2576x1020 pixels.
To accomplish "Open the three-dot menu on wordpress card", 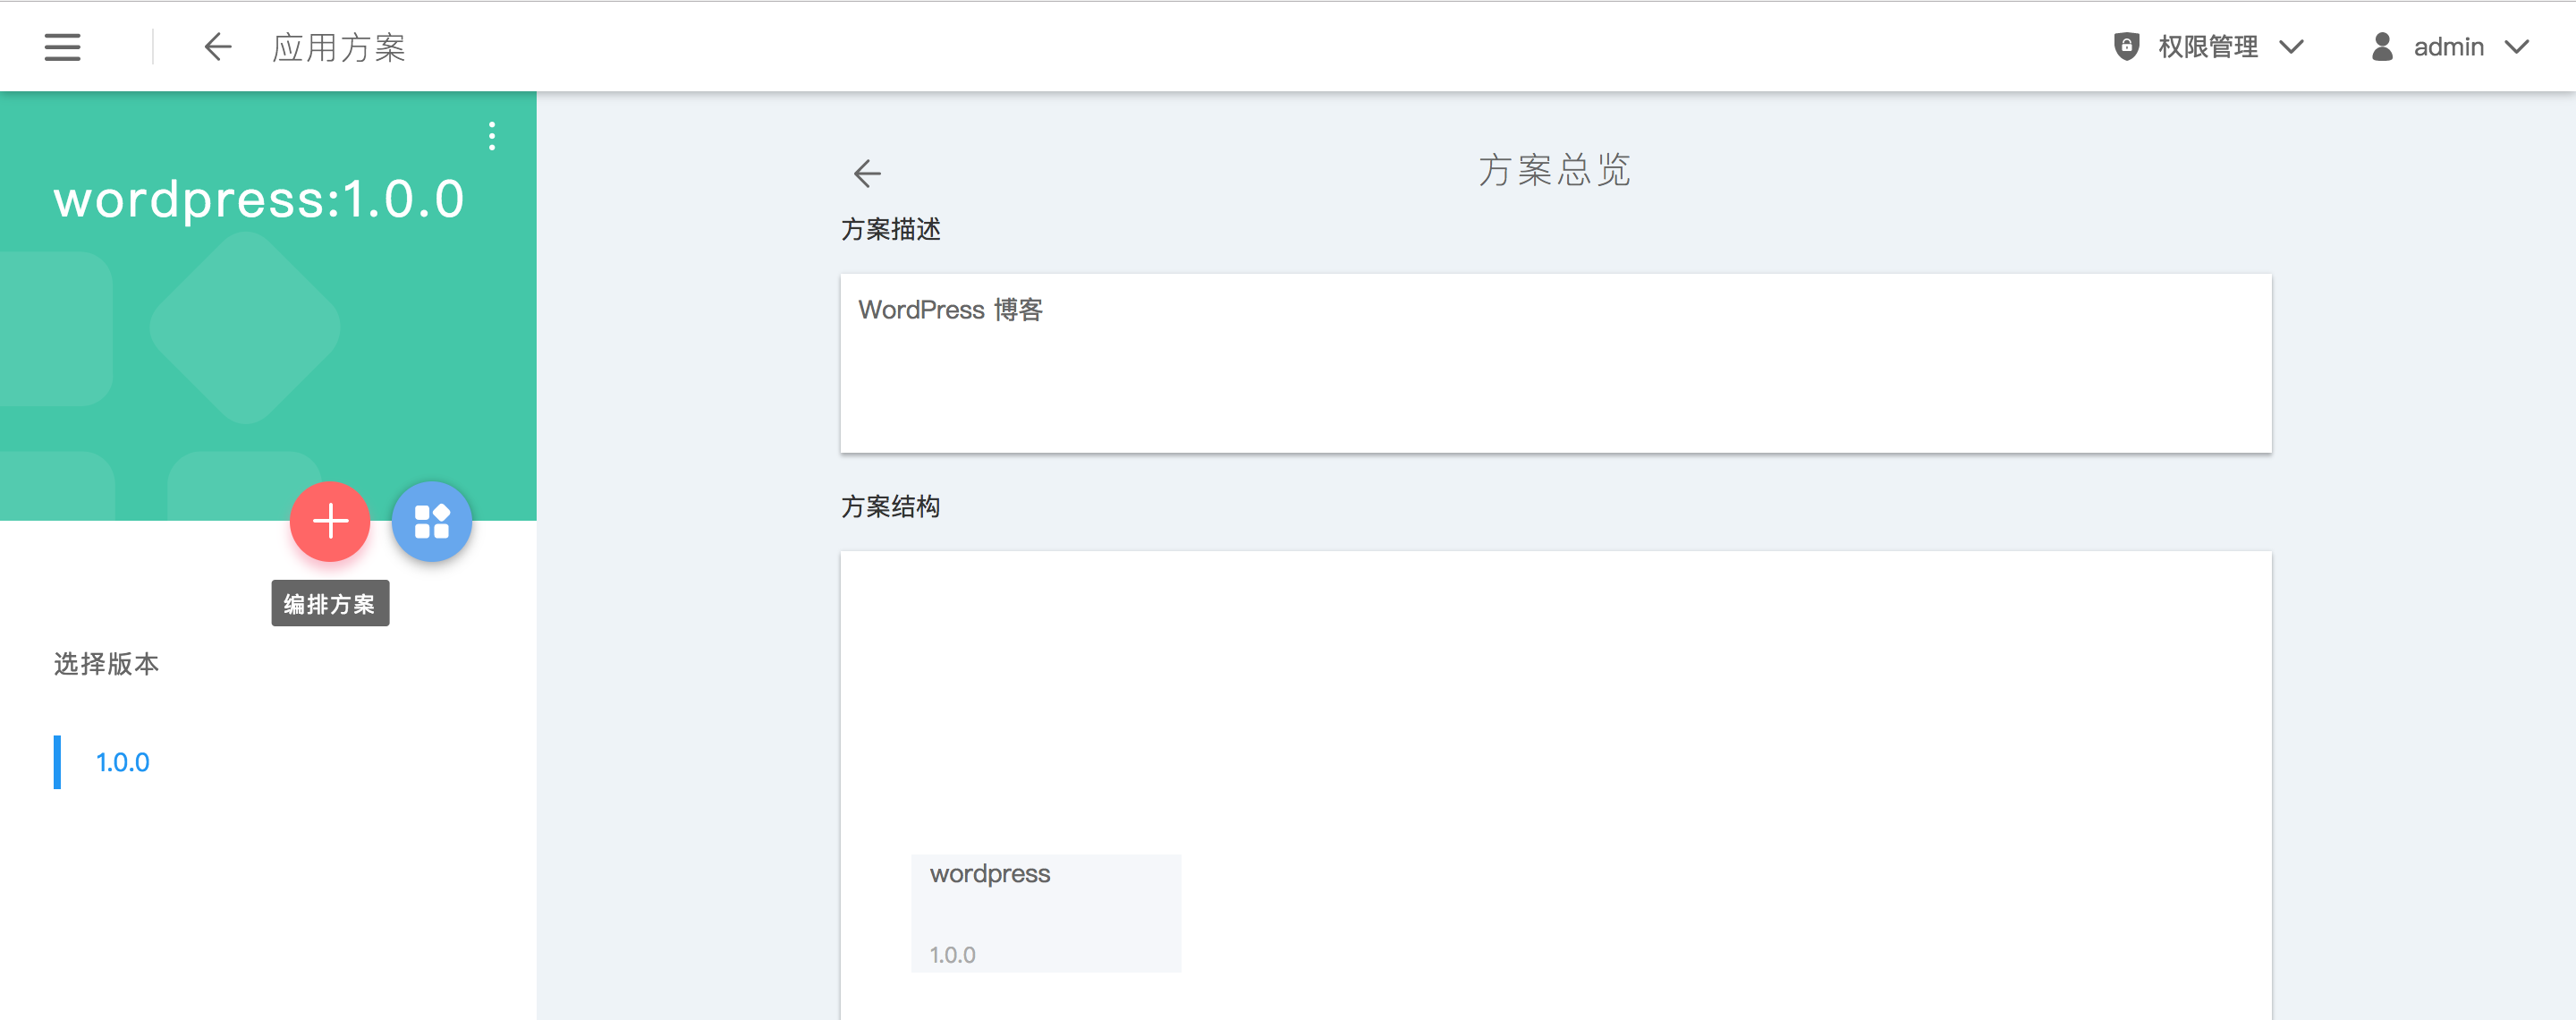I will click(491, 136).
